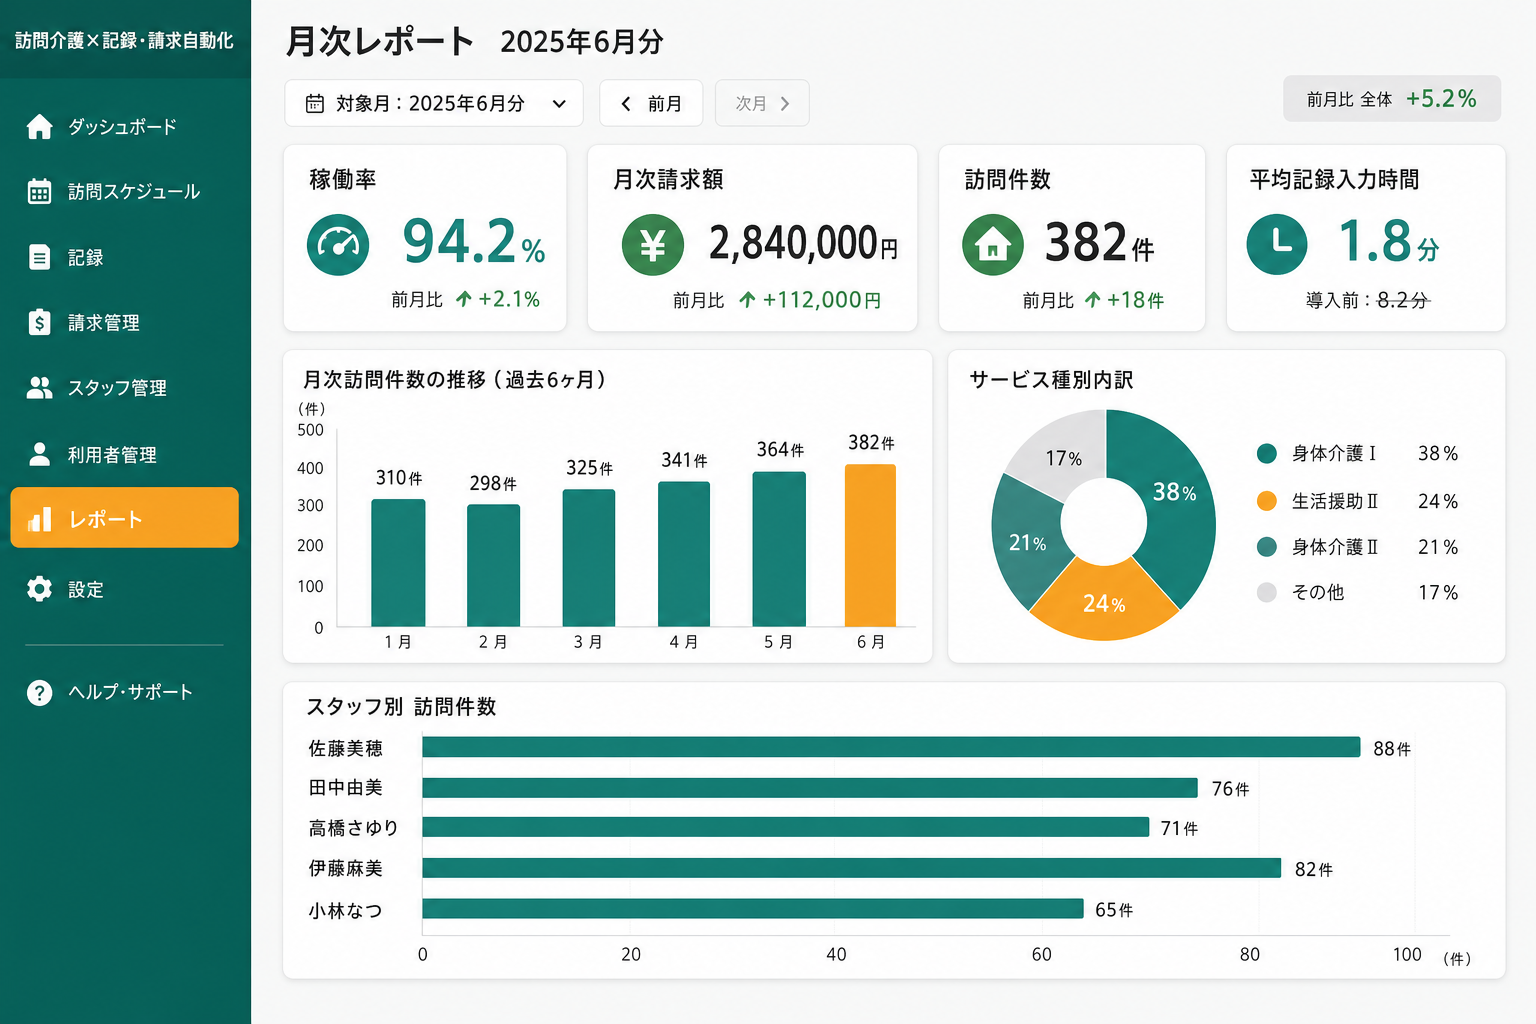Image resolution: width=1536 pixels, height=1024 pixels.
Task: Click the calendar icon in 対象月 selector
Action: [314, 103]
